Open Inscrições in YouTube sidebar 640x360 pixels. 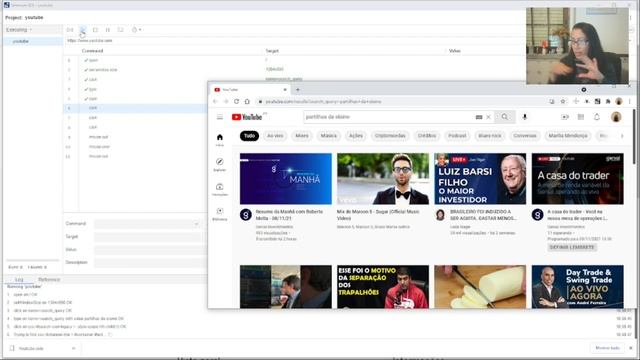click(220, 190)
